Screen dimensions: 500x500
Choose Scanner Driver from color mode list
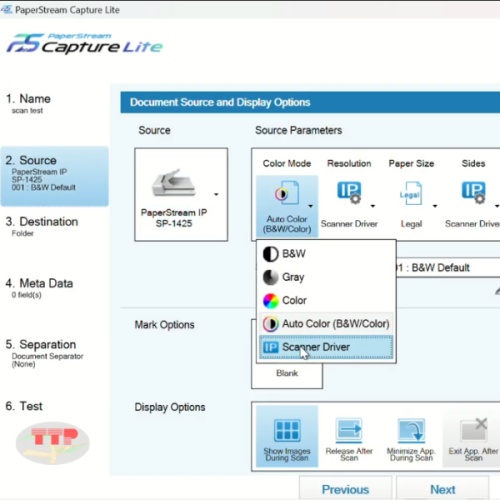[326, 347]
